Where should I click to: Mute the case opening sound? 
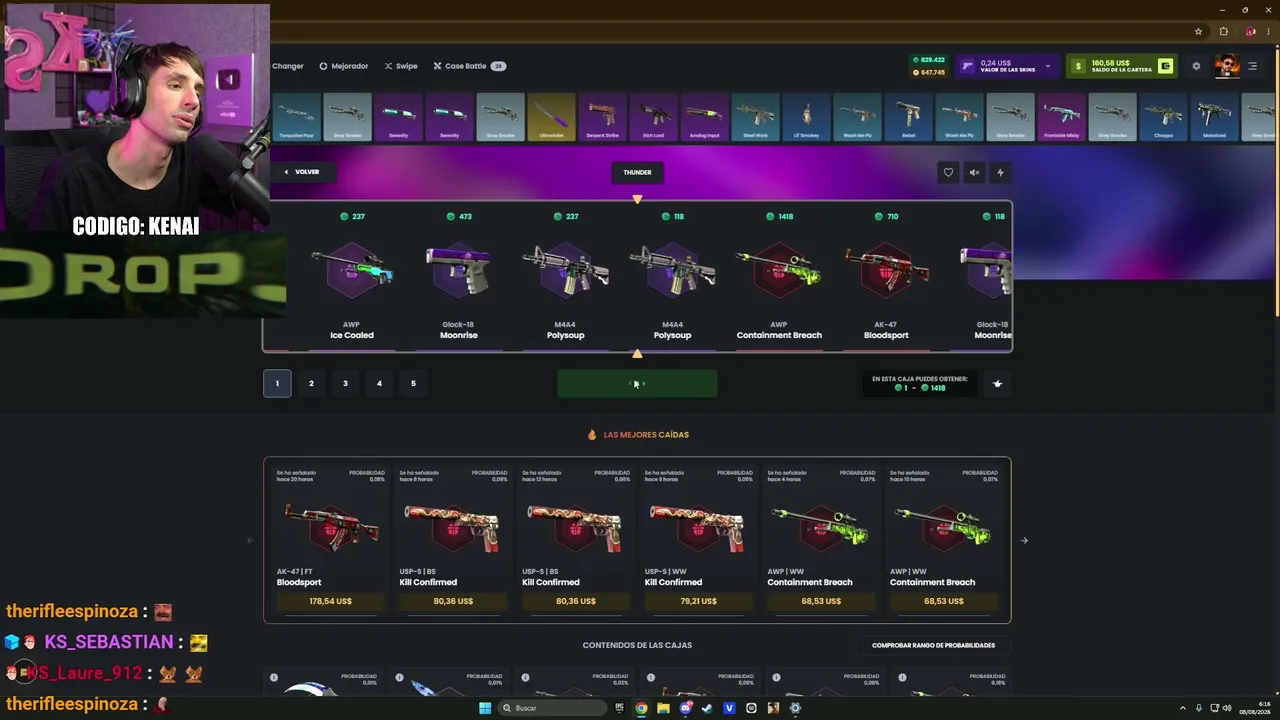pos(974,172)
